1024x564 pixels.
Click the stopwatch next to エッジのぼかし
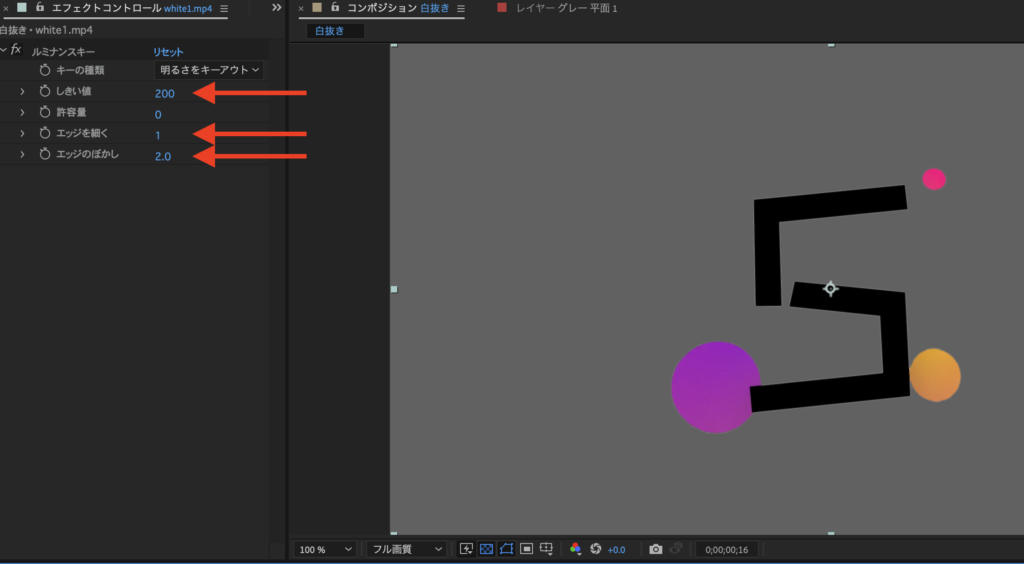point(44,155)
